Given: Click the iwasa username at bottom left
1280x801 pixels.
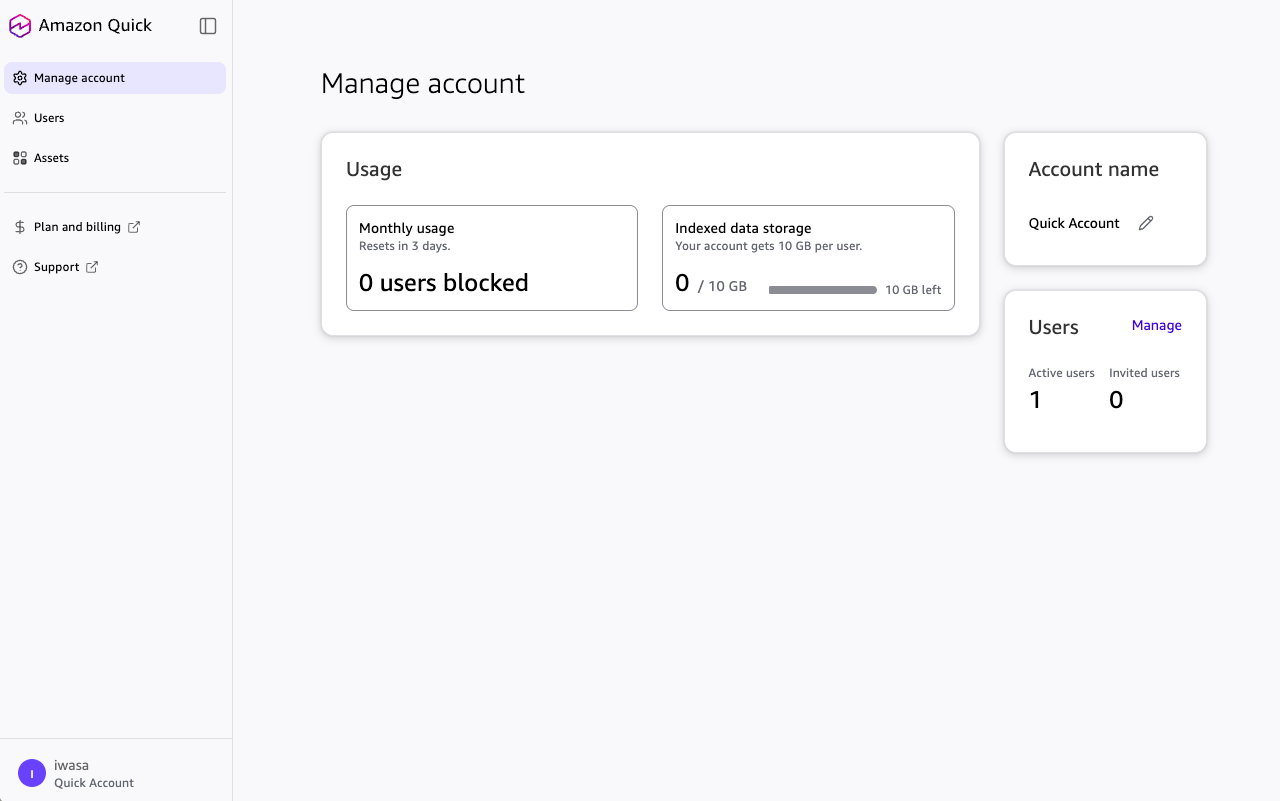Looking at the screenshot, I should point(71,765).
